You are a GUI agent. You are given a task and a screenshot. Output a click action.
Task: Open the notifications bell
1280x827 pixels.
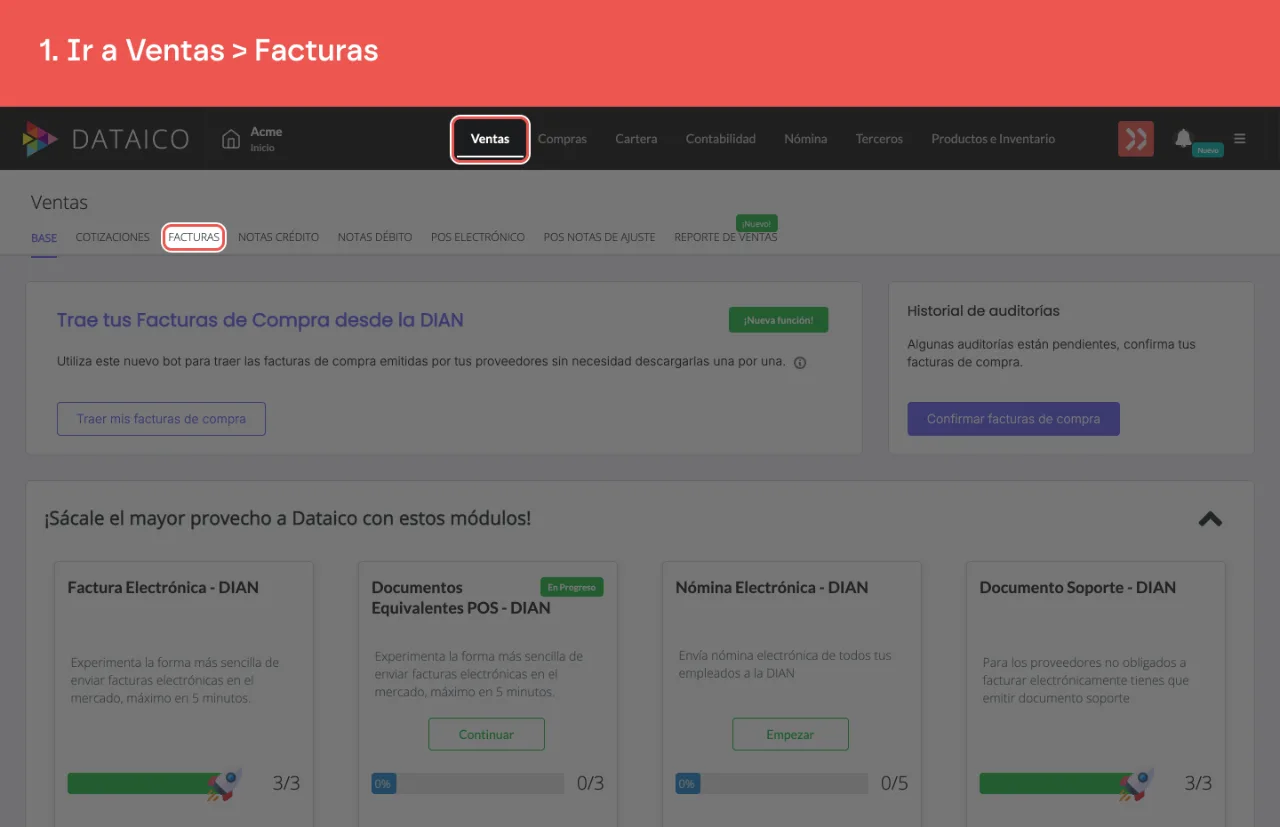coord(1183,138)
